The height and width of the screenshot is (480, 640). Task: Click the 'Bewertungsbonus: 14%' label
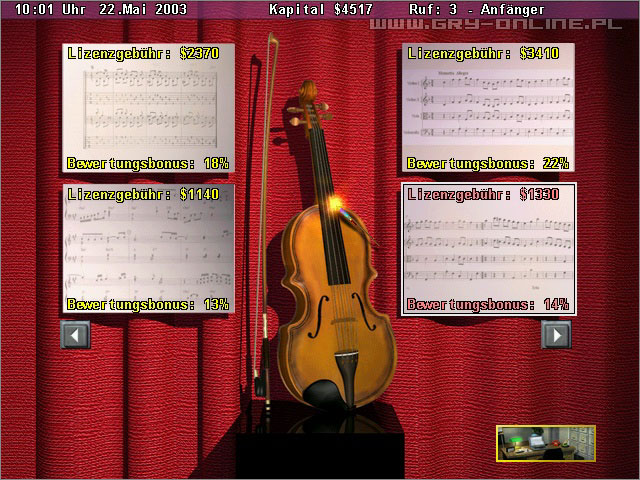coord(488,304)
